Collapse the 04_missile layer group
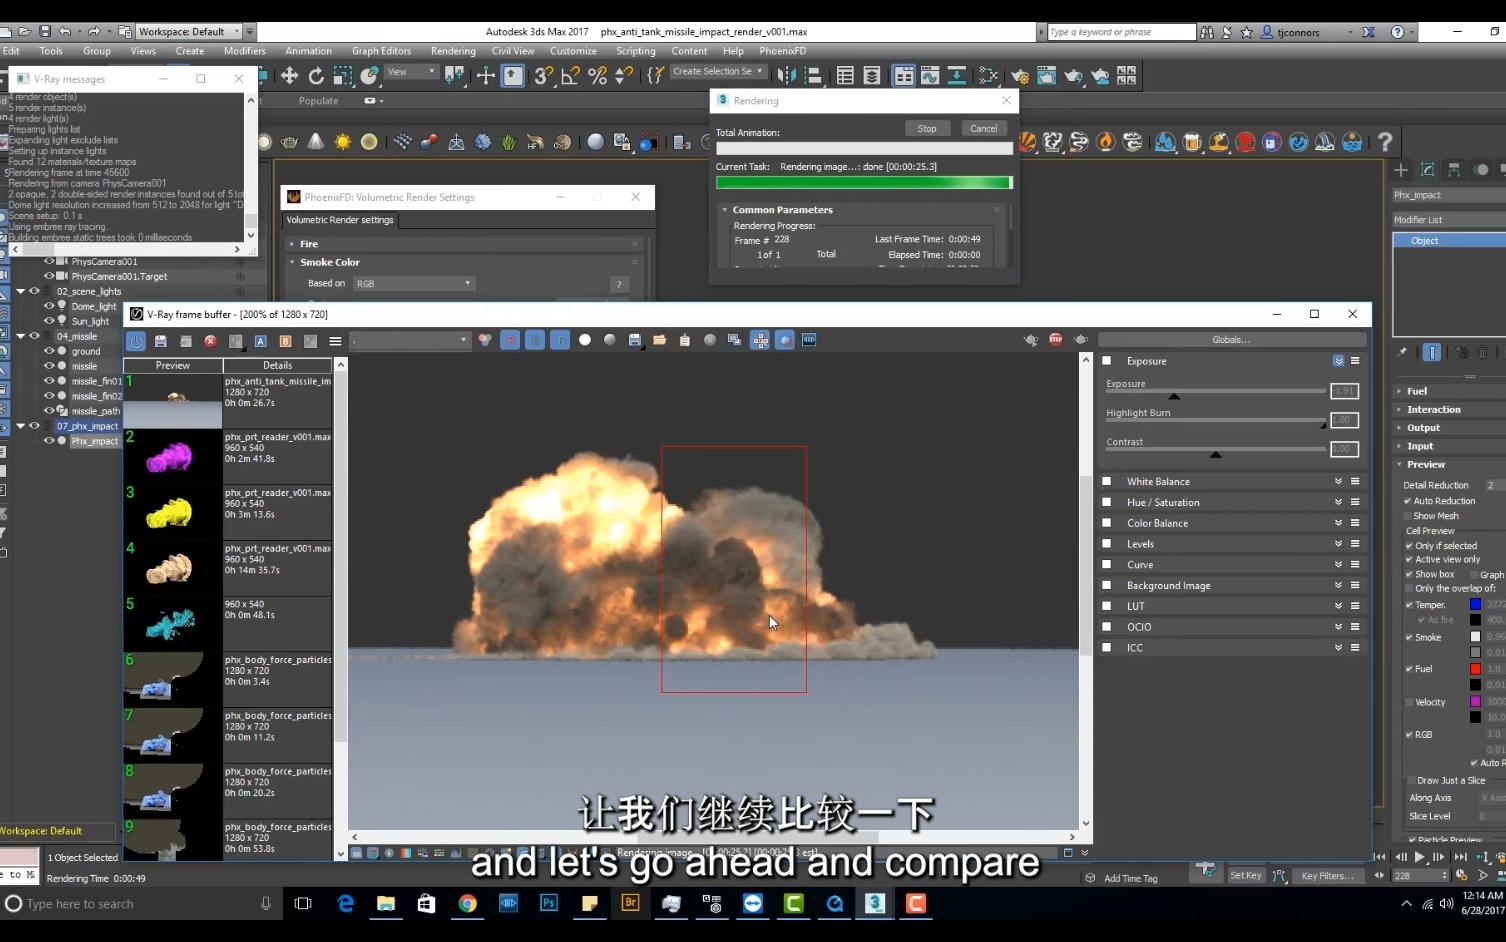 (x=20, y=336)
